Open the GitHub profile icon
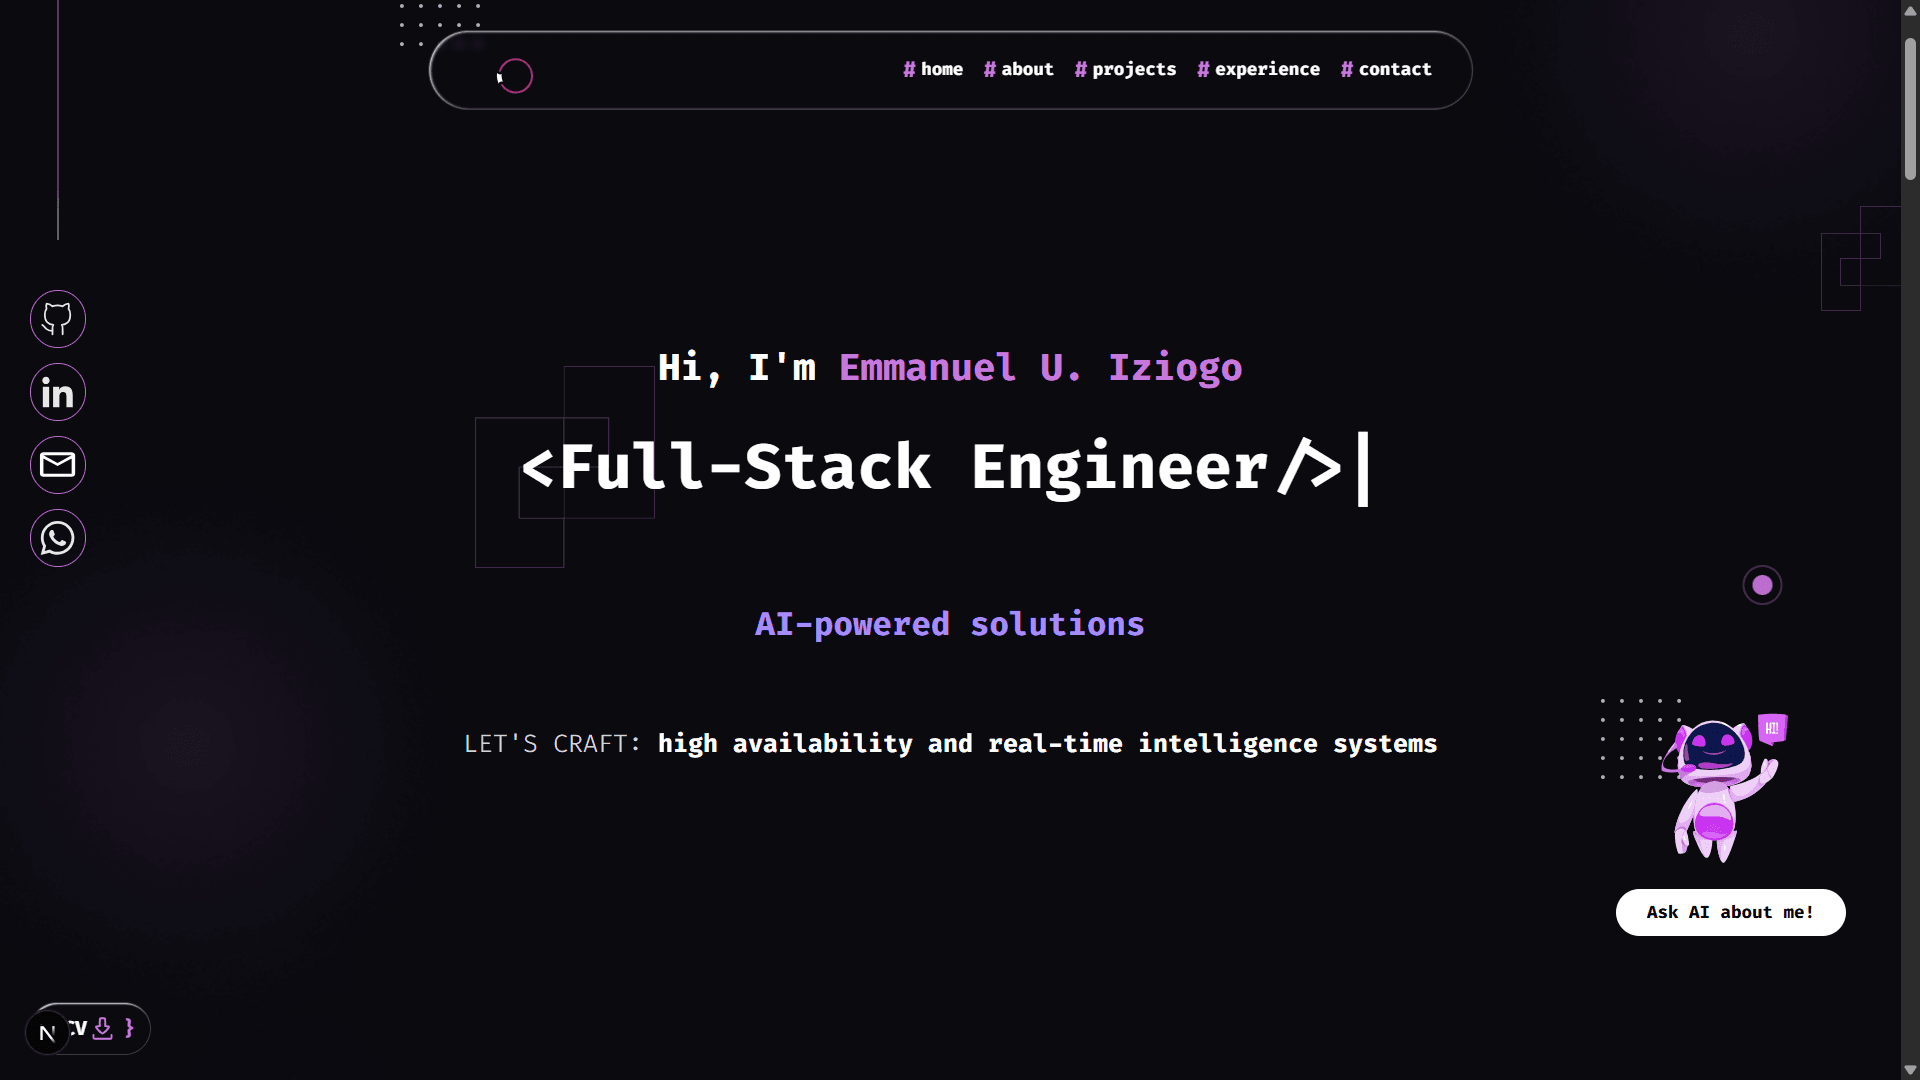1920x1080 pixels. [58, 319]
